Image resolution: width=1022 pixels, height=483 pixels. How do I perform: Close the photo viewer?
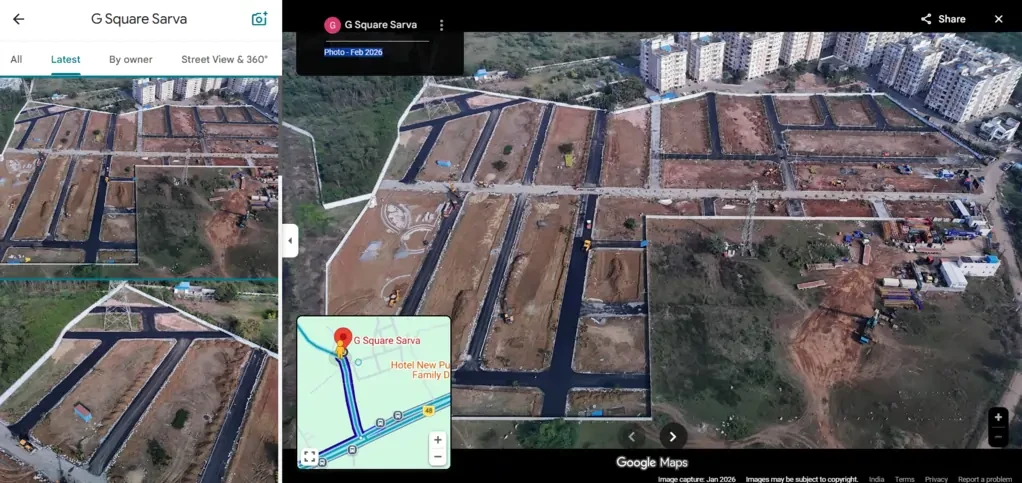[998, 19]
